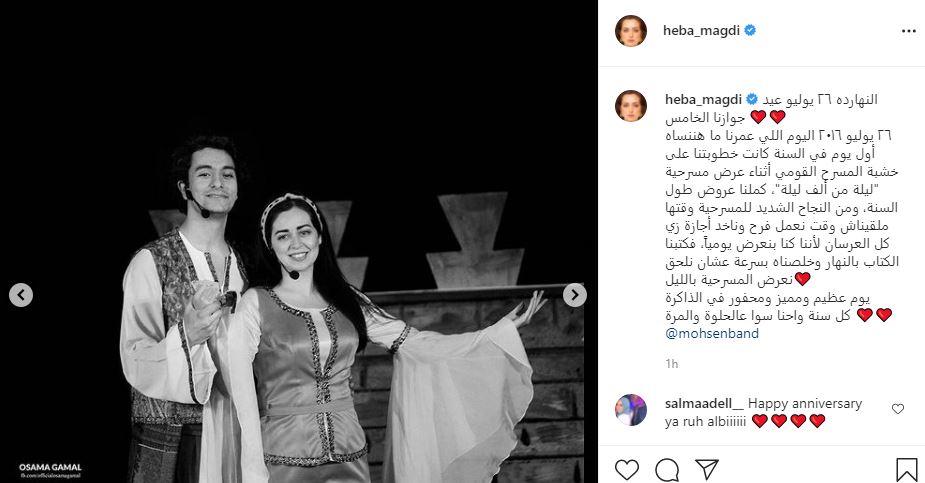Visit salmaadell__ profile from comment username
This screenshot has height=483, width=925.
point(704,404)
